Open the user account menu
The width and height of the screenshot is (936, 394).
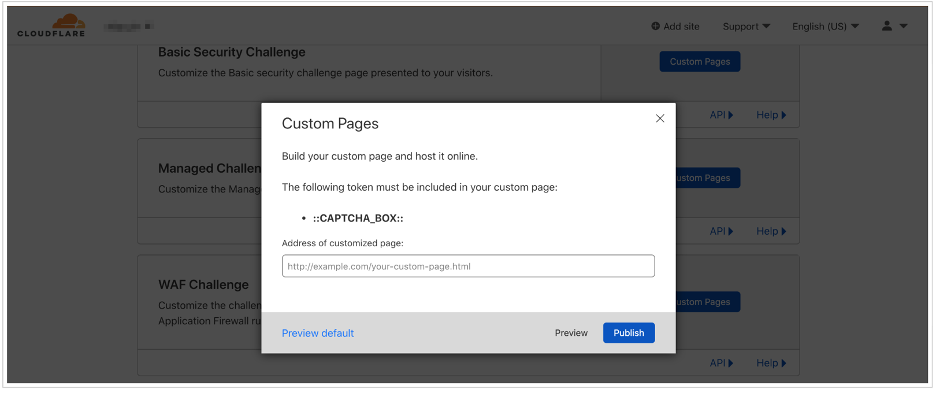tap(894, 26)
